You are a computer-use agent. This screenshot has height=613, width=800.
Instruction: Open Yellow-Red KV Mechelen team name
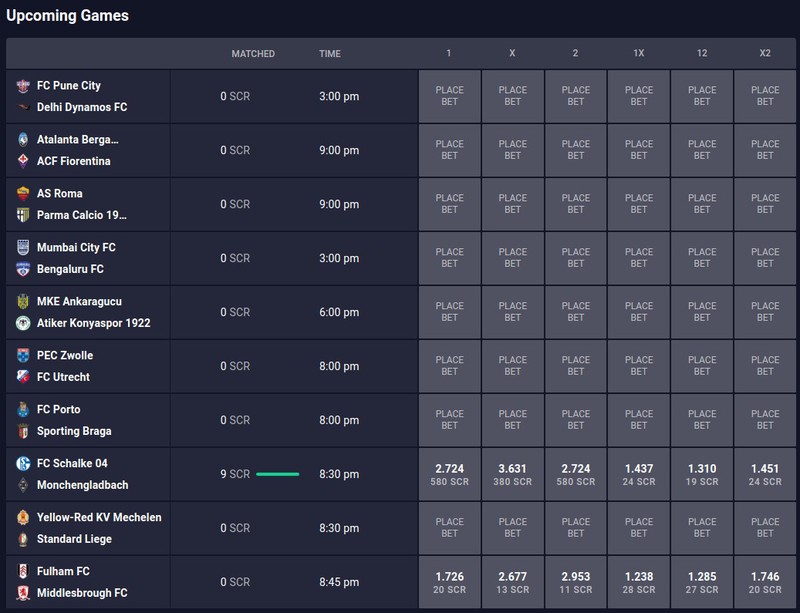99,518
